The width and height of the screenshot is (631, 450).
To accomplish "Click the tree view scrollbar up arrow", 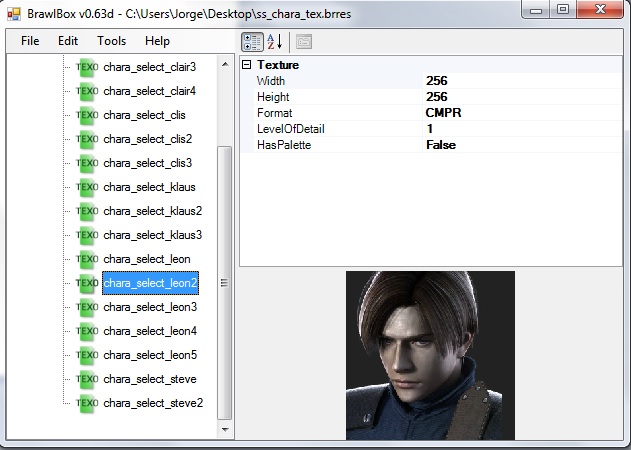I will [225, 62].
